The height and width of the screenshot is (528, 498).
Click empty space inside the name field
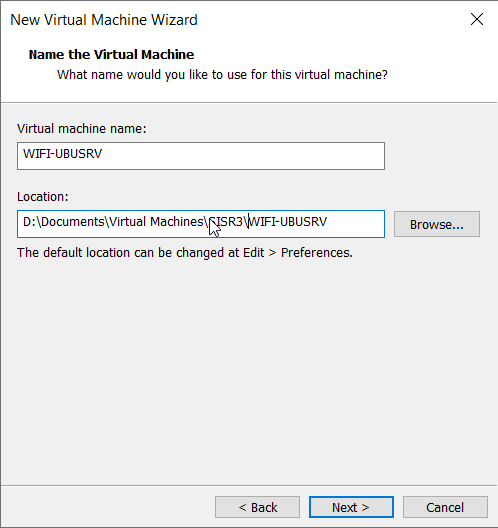(242, 156)
